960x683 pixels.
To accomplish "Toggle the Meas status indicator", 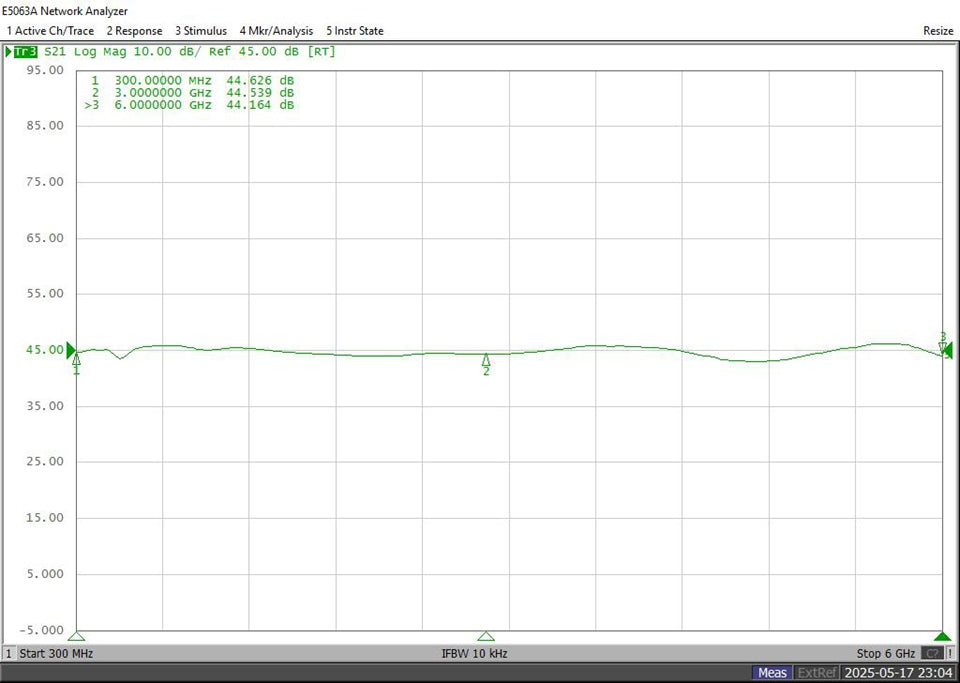I will (x=771, y=673).
